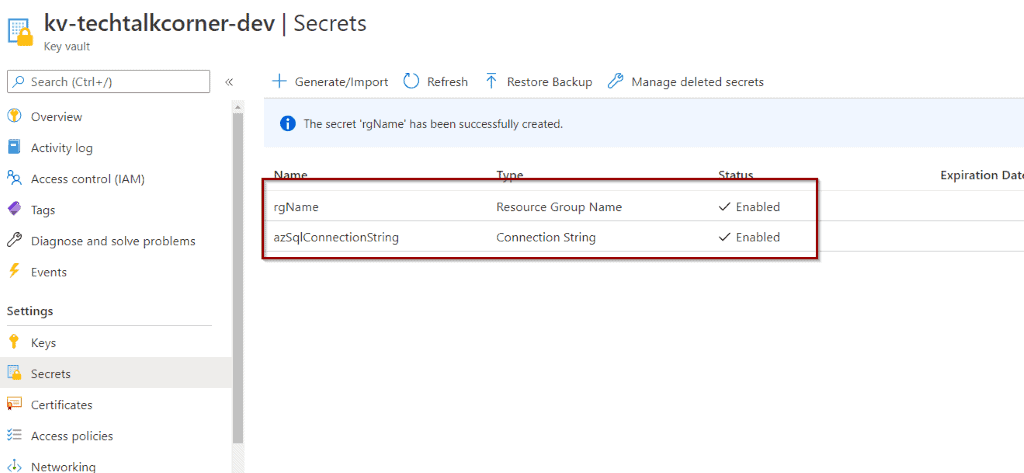The width and height of the screenshot is (1024, 473).
Task: Click the circular Refresh arrow icon
Action: coord(411,82)
